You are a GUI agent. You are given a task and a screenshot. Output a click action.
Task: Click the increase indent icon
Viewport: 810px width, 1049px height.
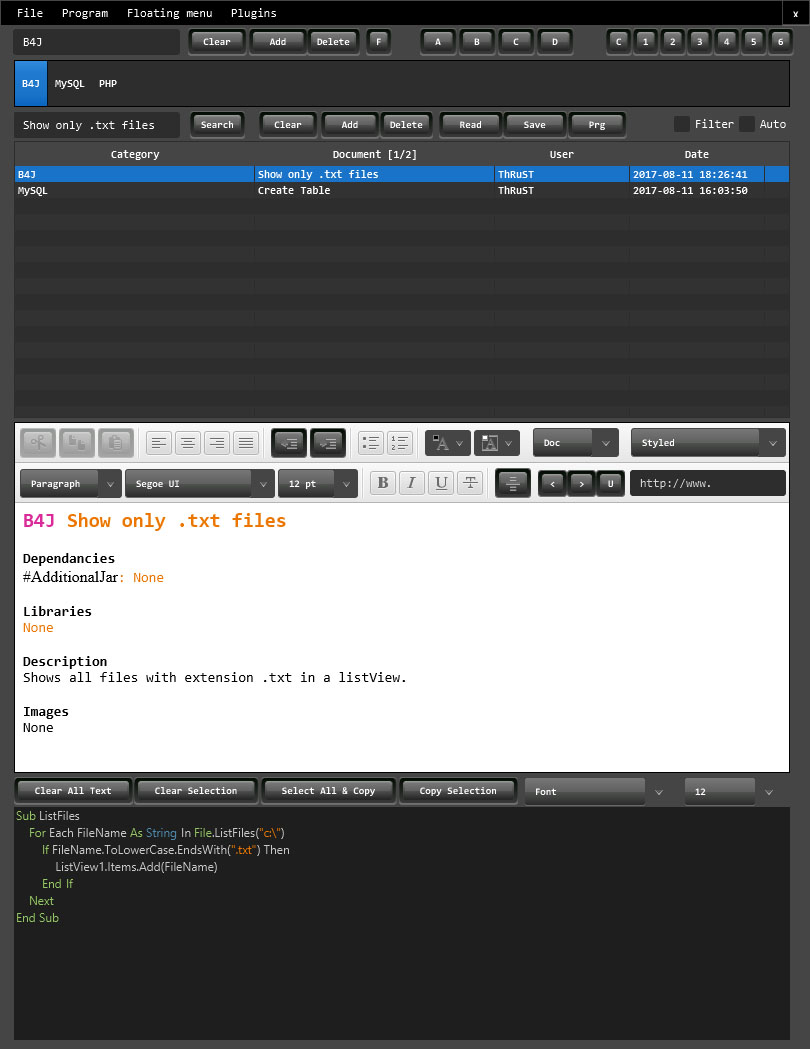point(326,443)
